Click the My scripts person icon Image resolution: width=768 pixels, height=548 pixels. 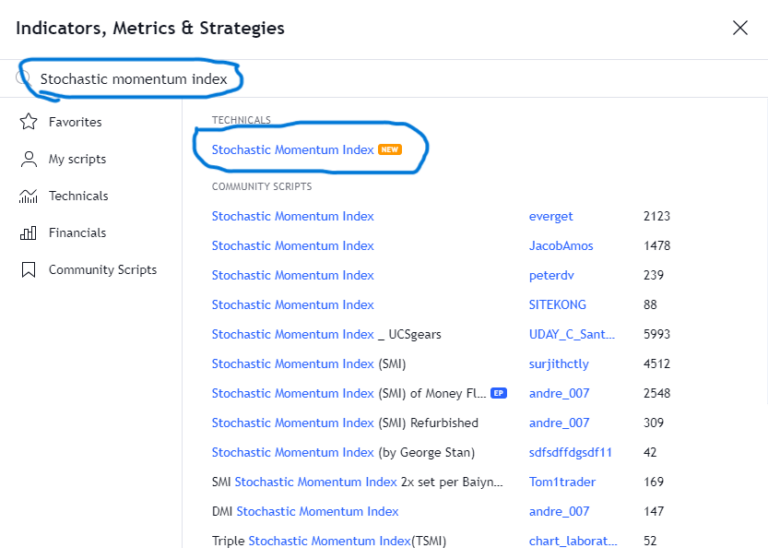click(x=29, y=159)
